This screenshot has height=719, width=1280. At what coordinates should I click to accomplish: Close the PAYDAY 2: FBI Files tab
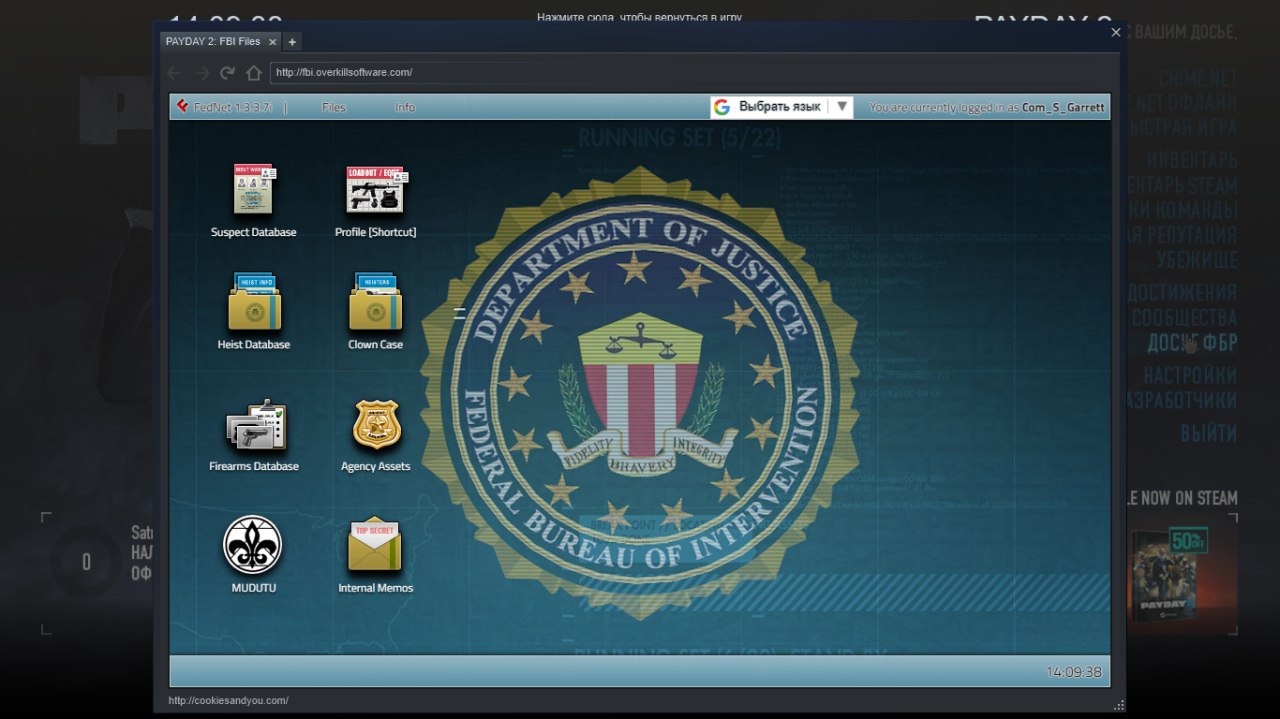[272, 42]
